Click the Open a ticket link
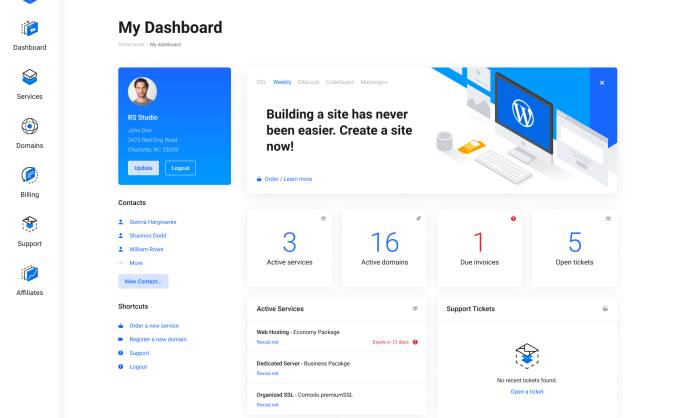Viewport: 676px width, 418px height. point(527,391)
